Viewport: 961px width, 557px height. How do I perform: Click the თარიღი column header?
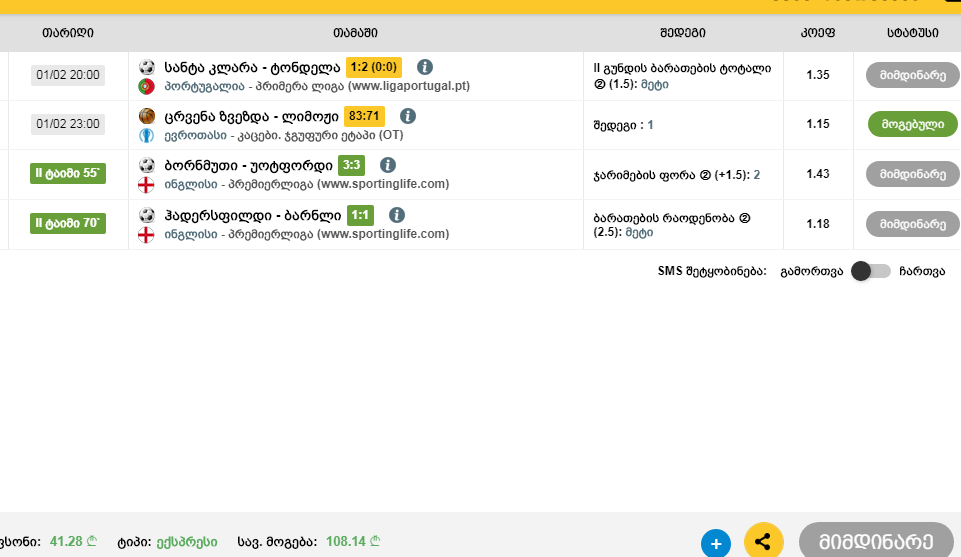[x=67, y=33]
